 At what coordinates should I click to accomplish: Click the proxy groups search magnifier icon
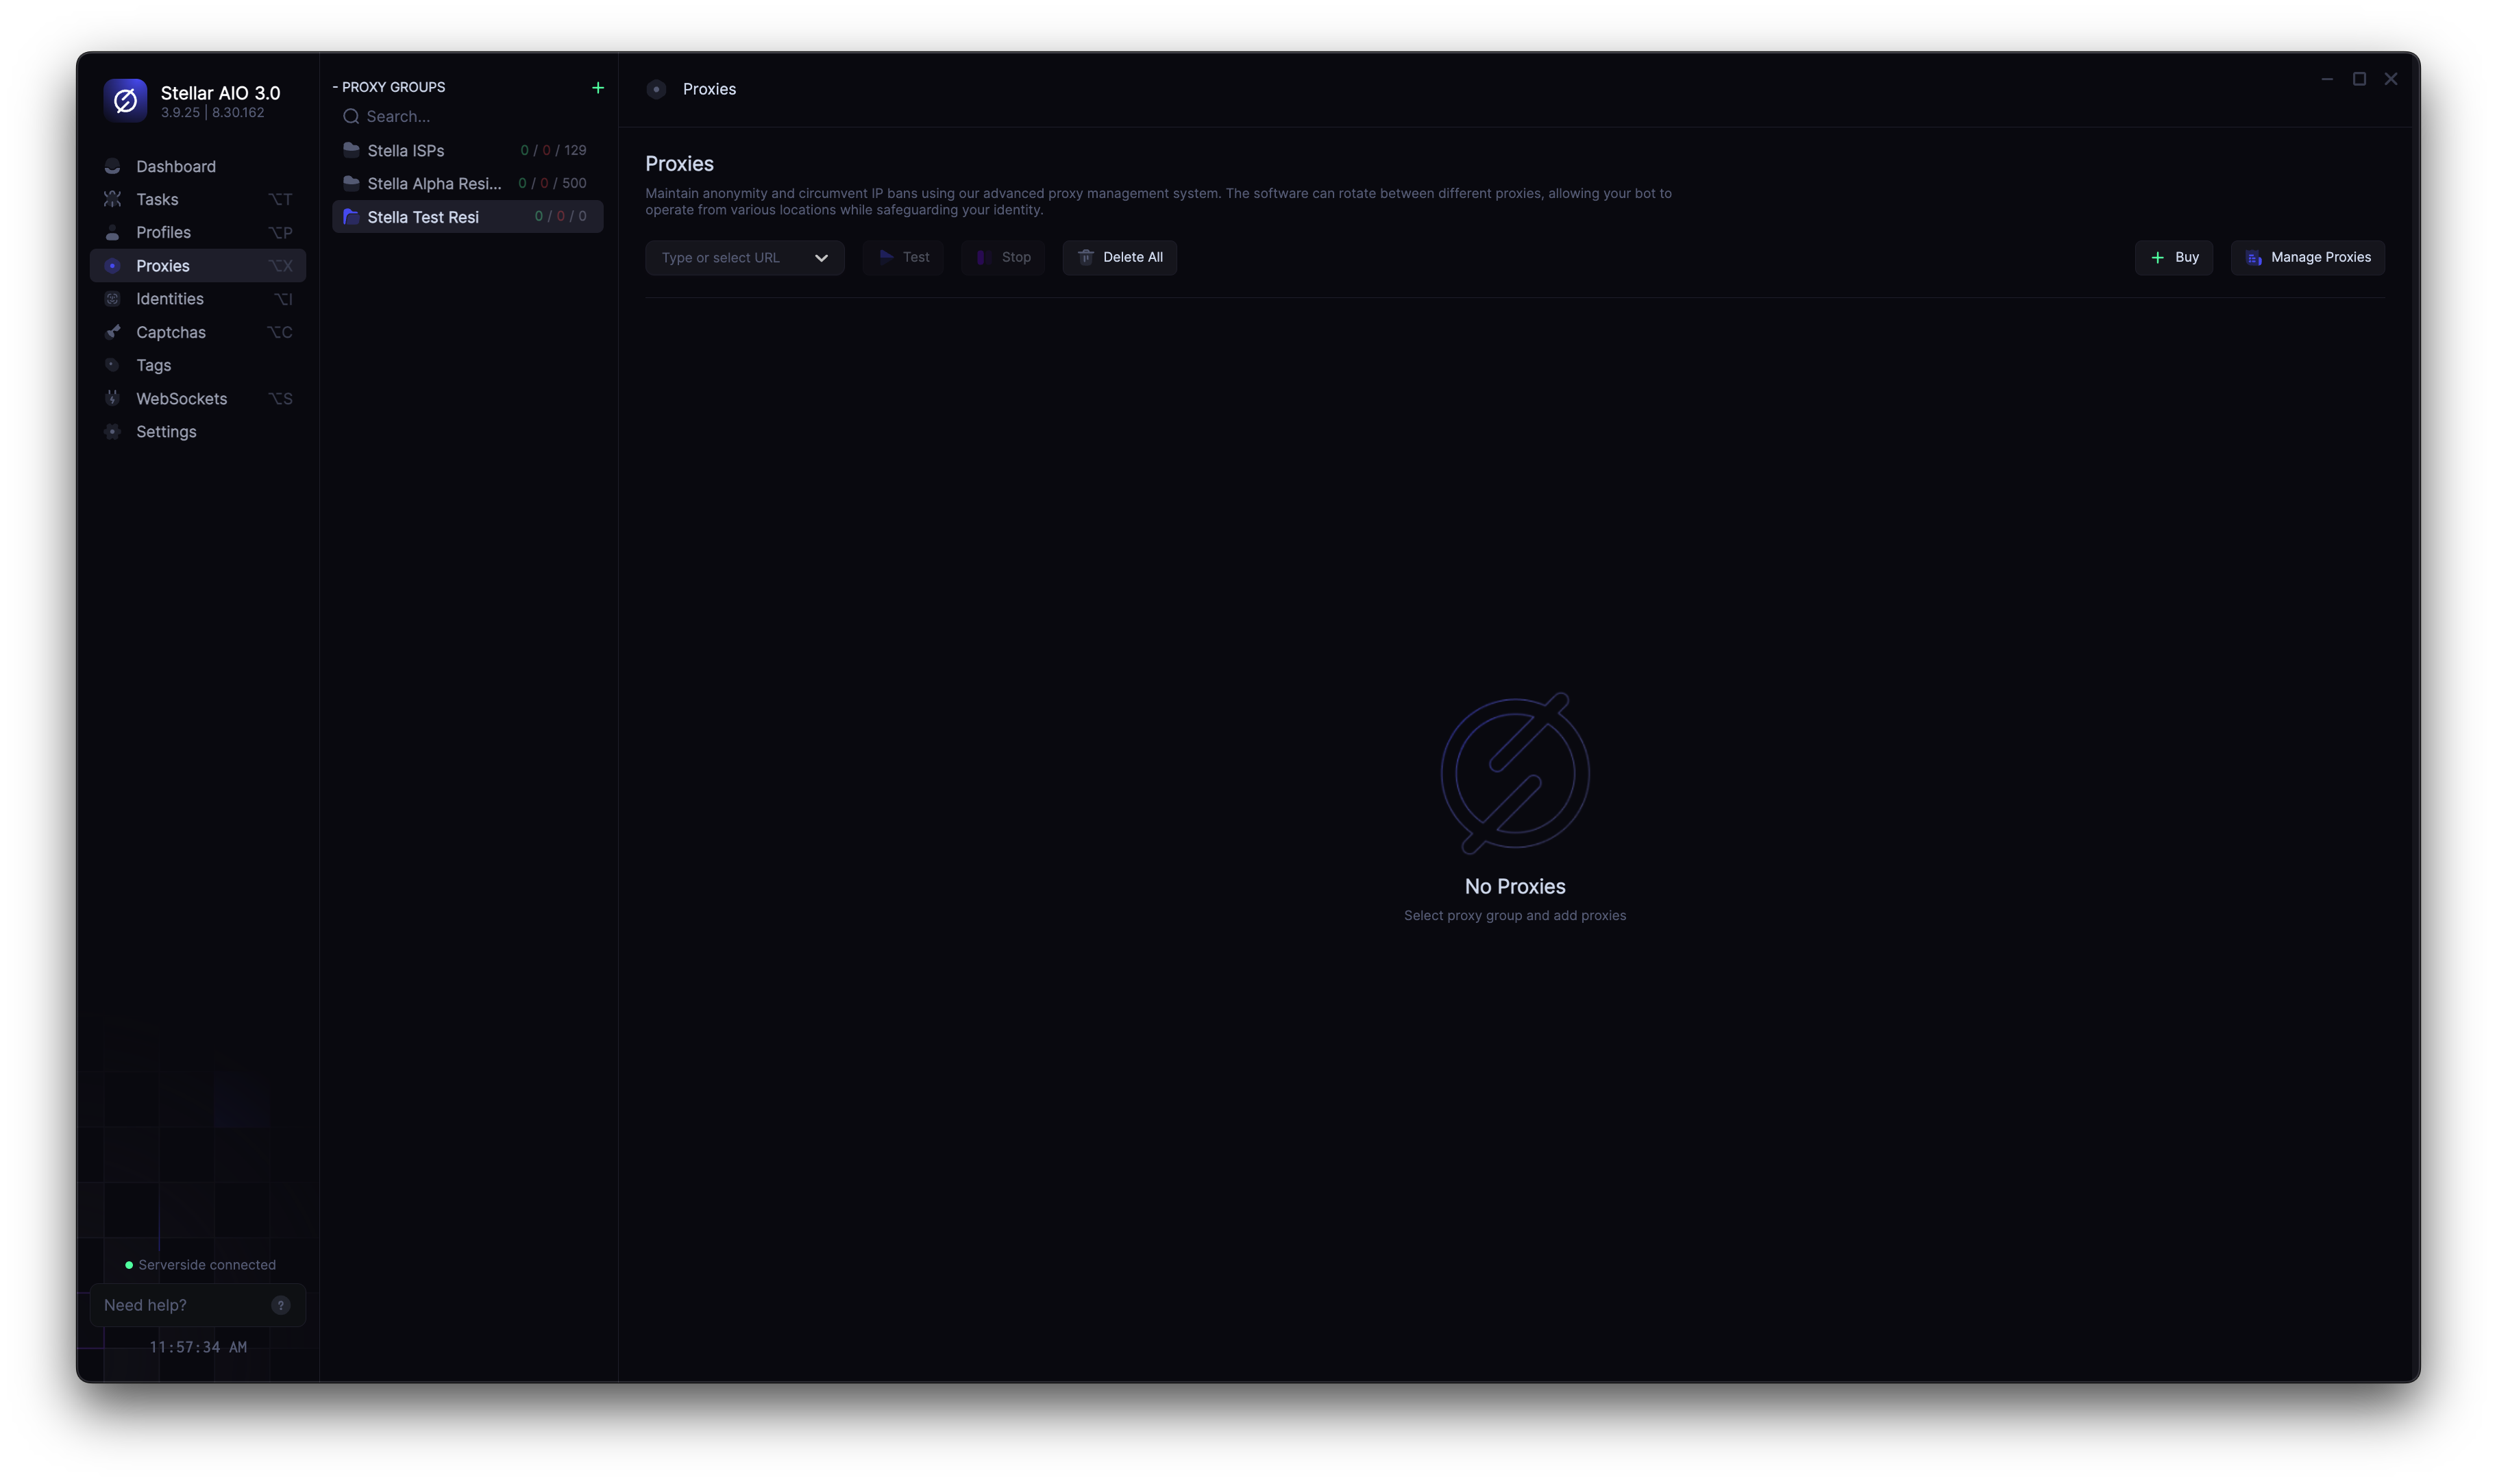[x=351, y=117]
